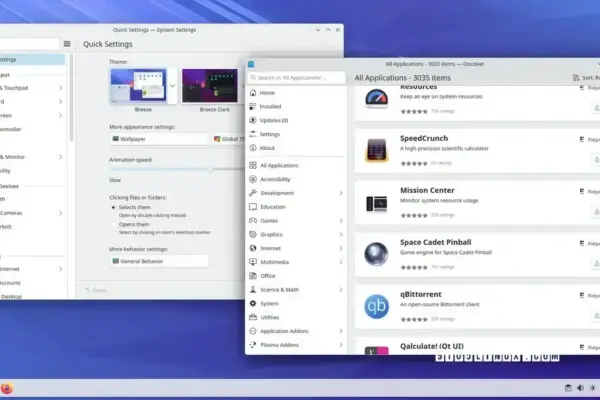The height and width of the screenshot is (400, 600).
Task: Focus System Settings search field
Action: click(29, 44)
